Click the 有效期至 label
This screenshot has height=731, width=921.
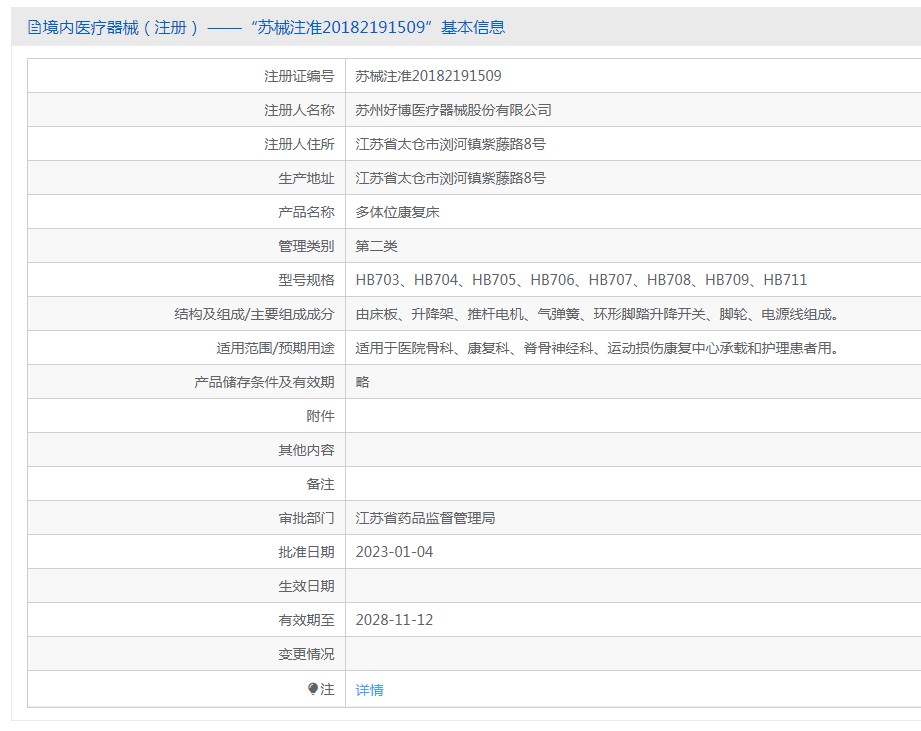[306, 620]
